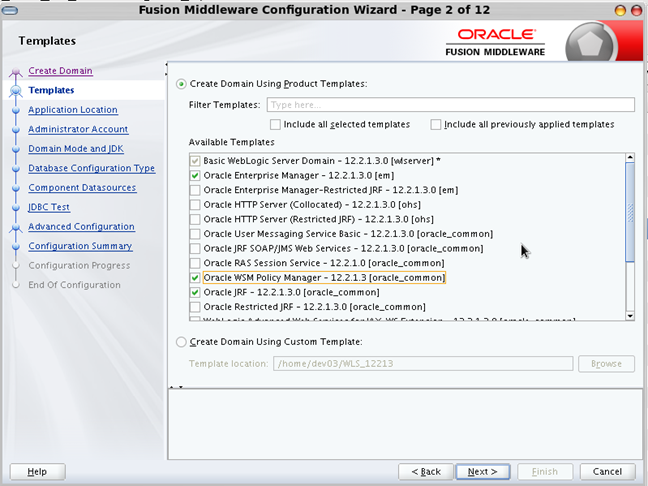Click the Filter Templates input field
This screenshot has height=486, width=648.
[x=450, y=105]
